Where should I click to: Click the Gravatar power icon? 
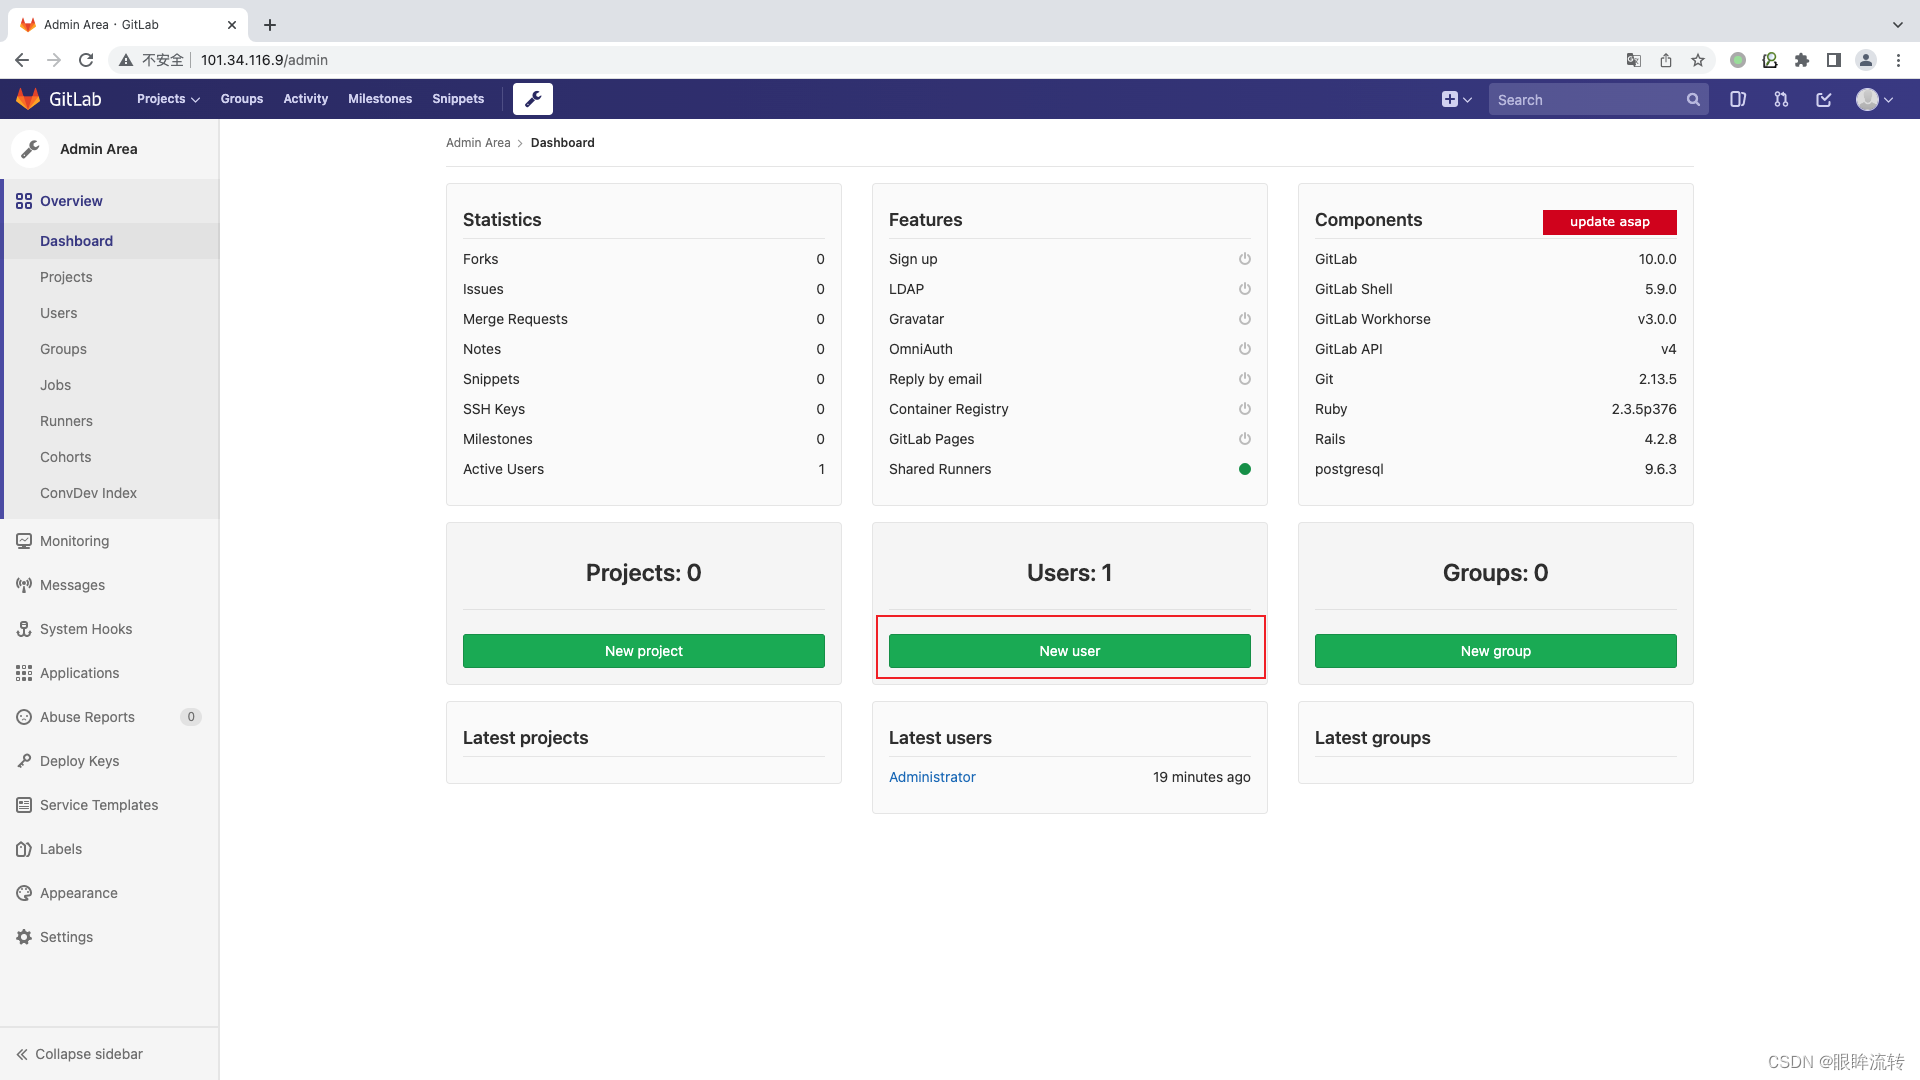pos(1245,319)
